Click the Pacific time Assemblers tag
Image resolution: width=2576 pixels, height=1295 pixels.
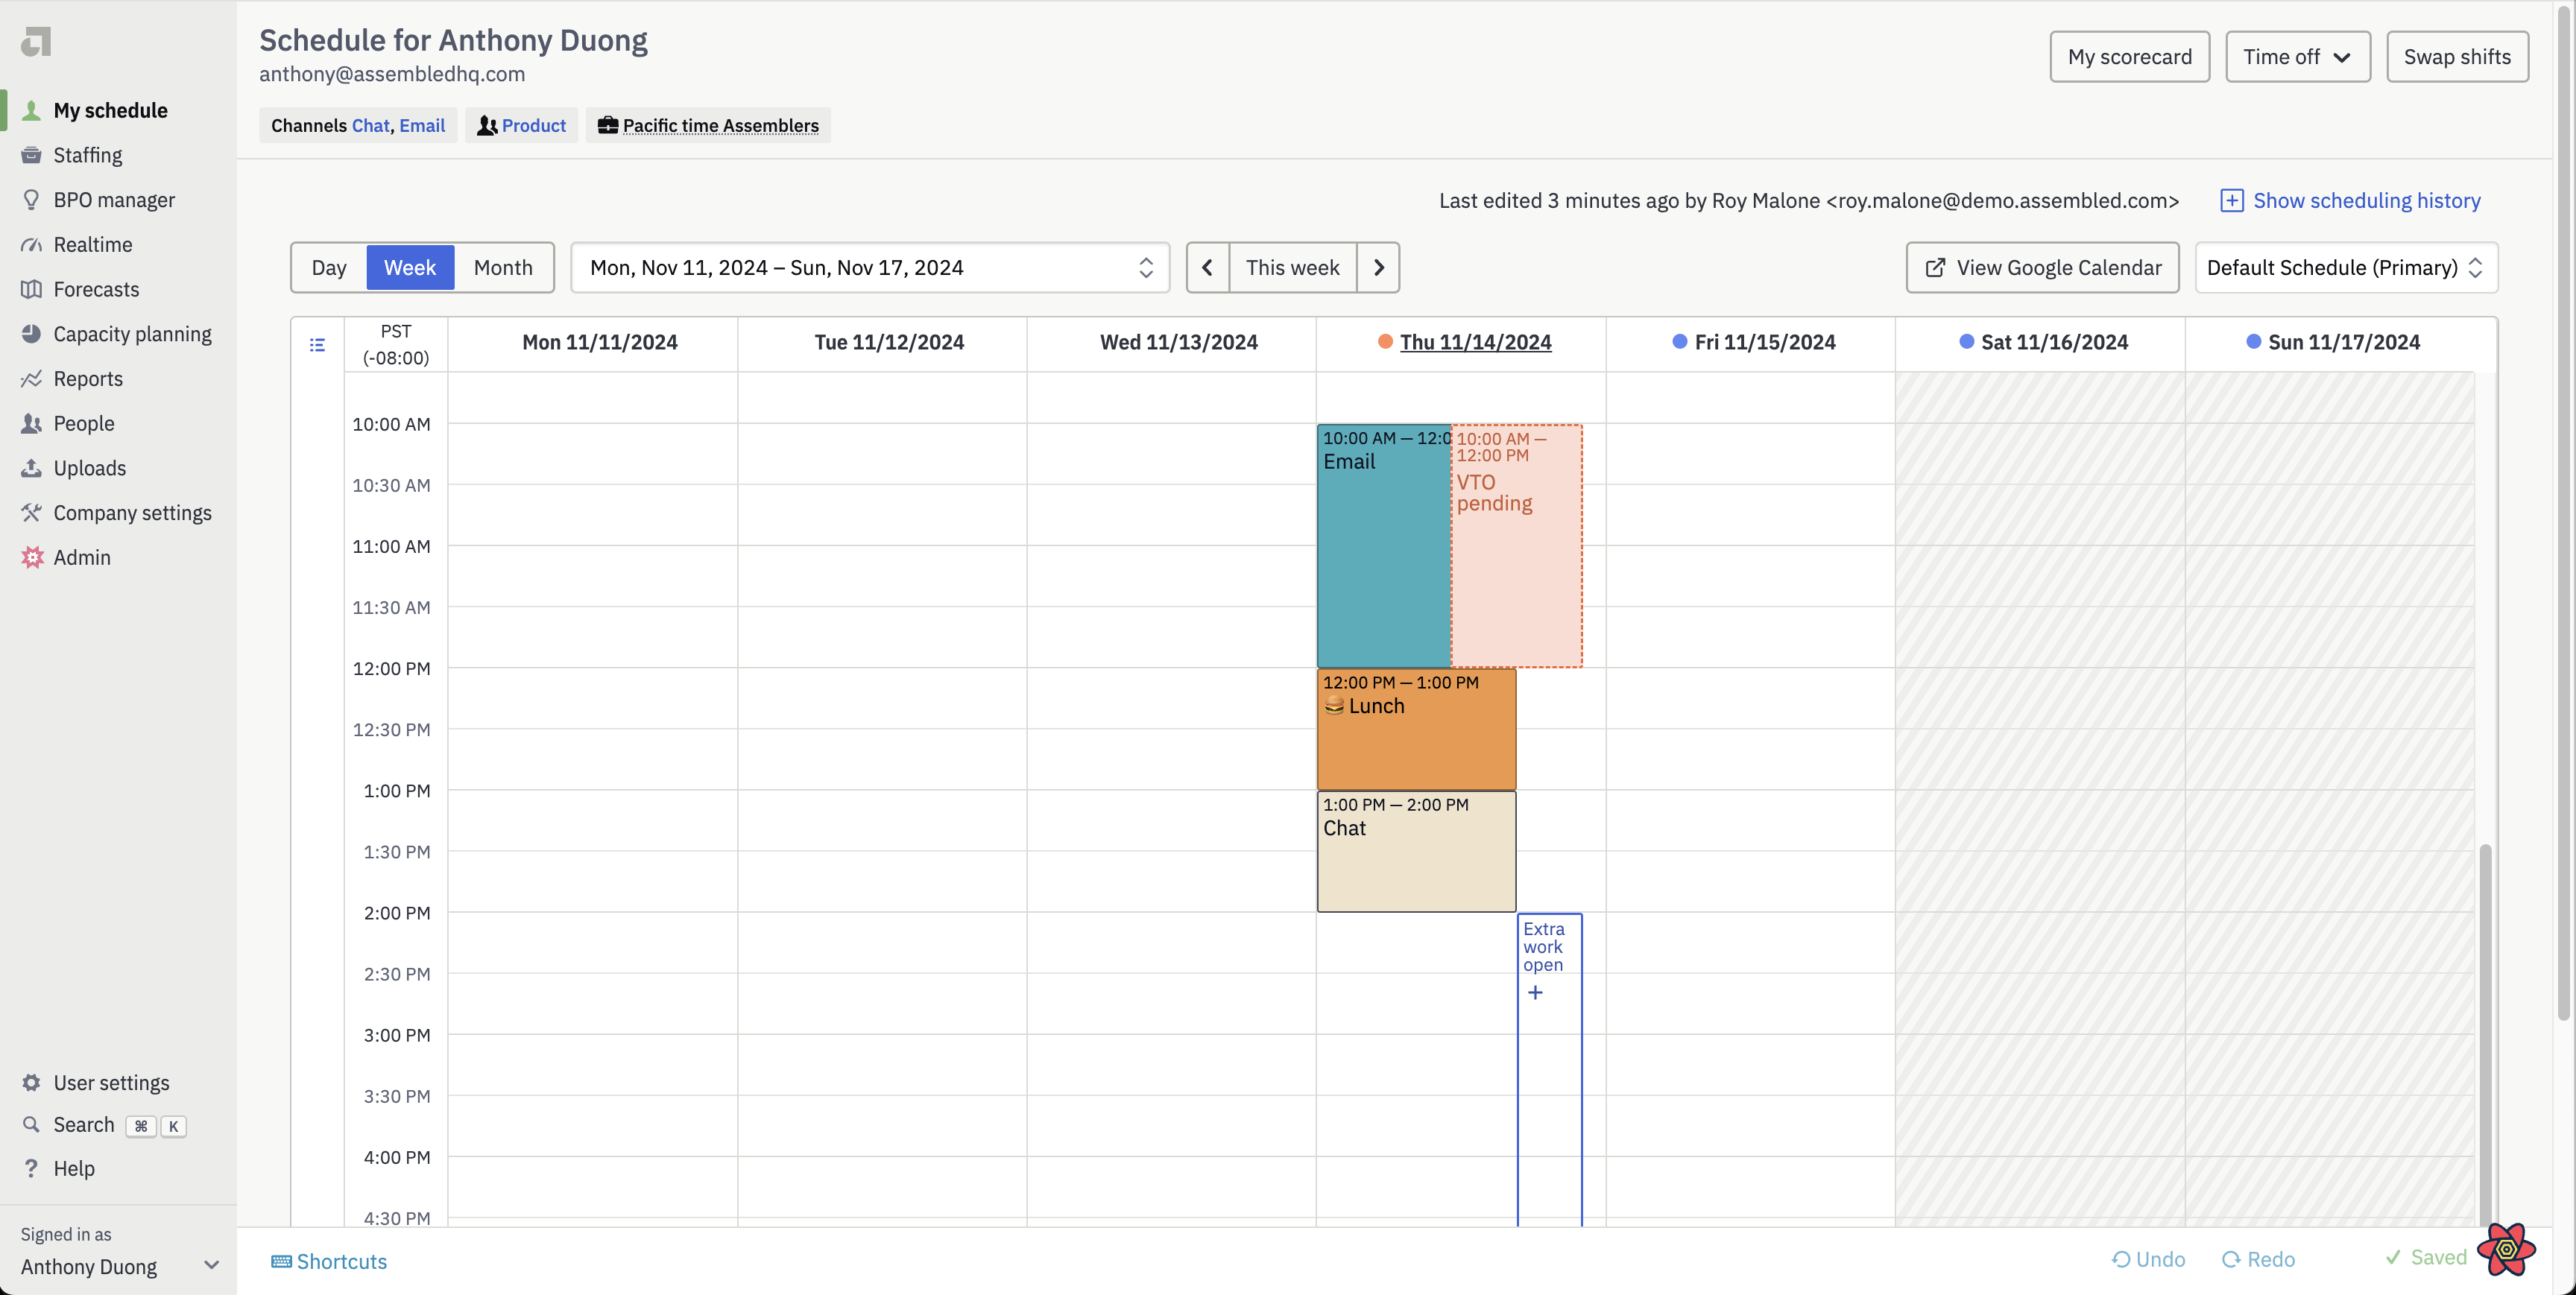point(709,126)
